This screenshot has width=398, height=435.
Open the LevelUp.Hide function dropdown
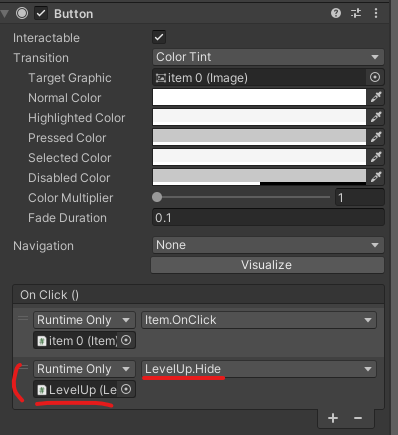coord(259,369)
